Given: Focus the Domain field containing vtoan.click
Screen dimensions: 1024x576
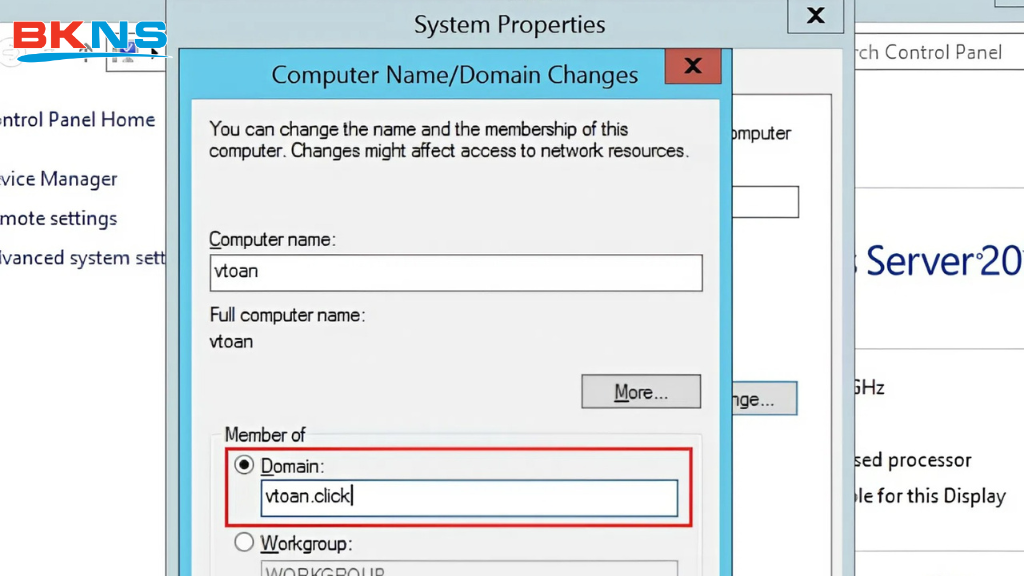Looking at the screenshot, I should click(x=468, y=497).
